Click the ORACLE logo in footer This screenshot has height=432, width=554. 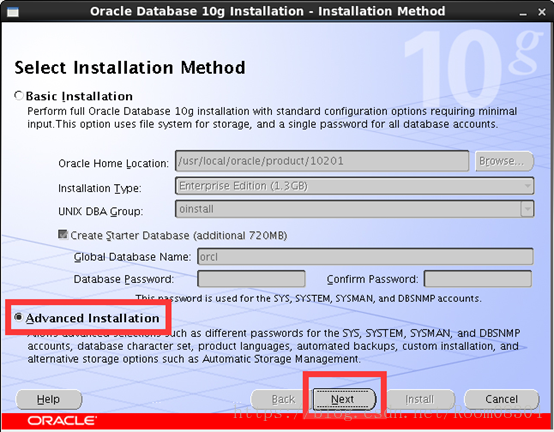pyautogui.click(x=62, y=421)
